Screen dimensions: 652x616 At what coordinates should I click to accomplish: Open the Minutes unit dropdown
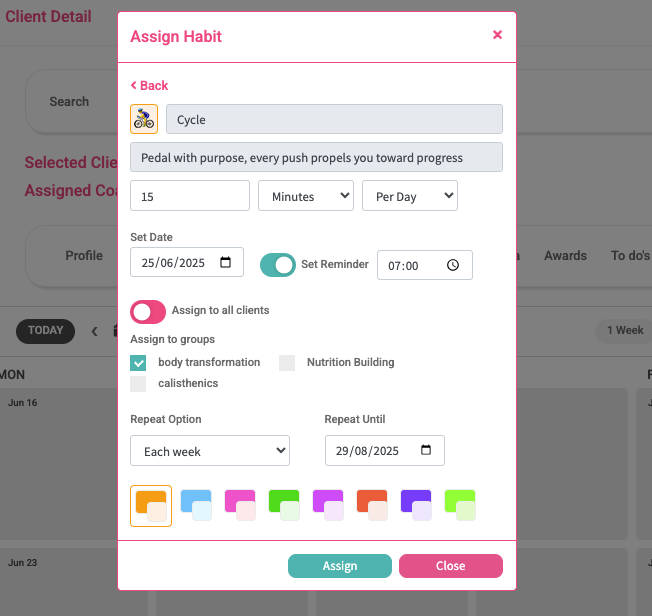[306, 196]
